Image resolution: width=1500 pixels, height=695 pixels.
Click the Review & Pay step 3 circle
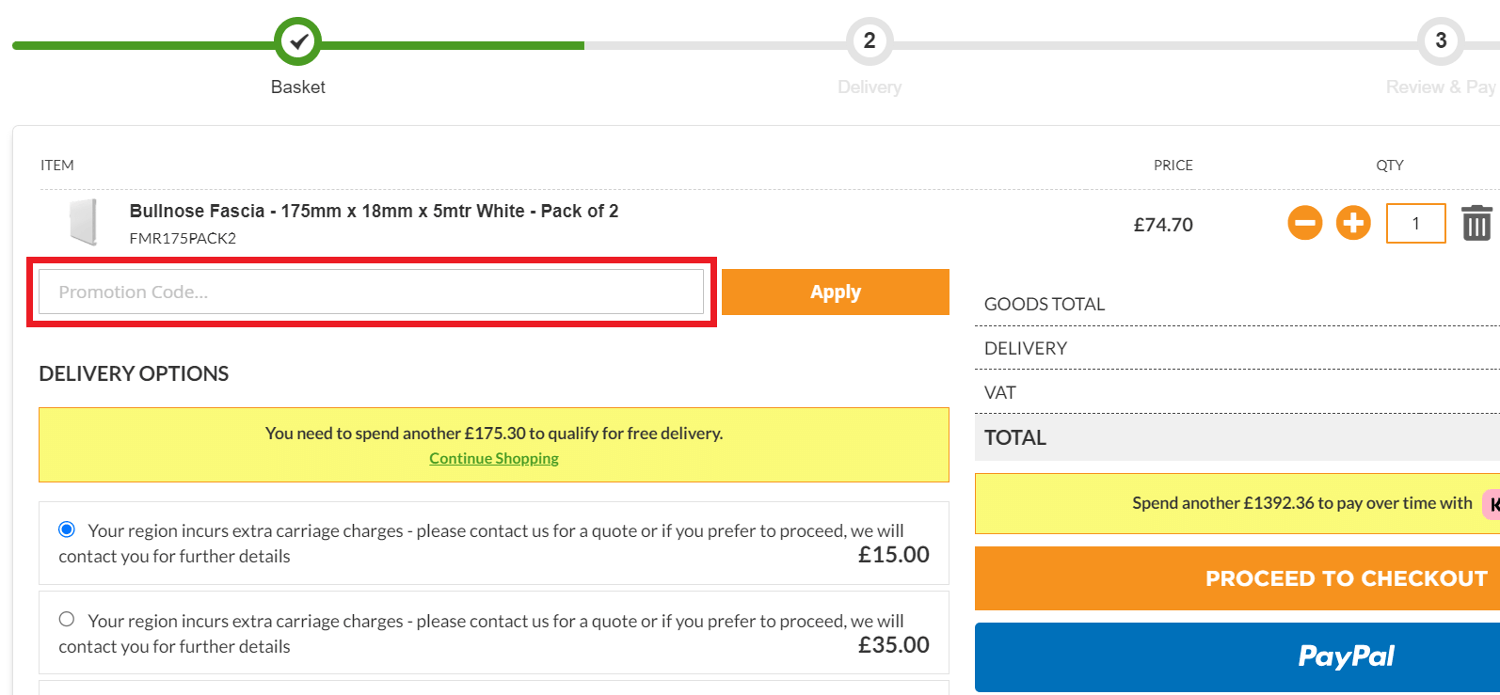pyautogui.click(x=1440, y=41)
